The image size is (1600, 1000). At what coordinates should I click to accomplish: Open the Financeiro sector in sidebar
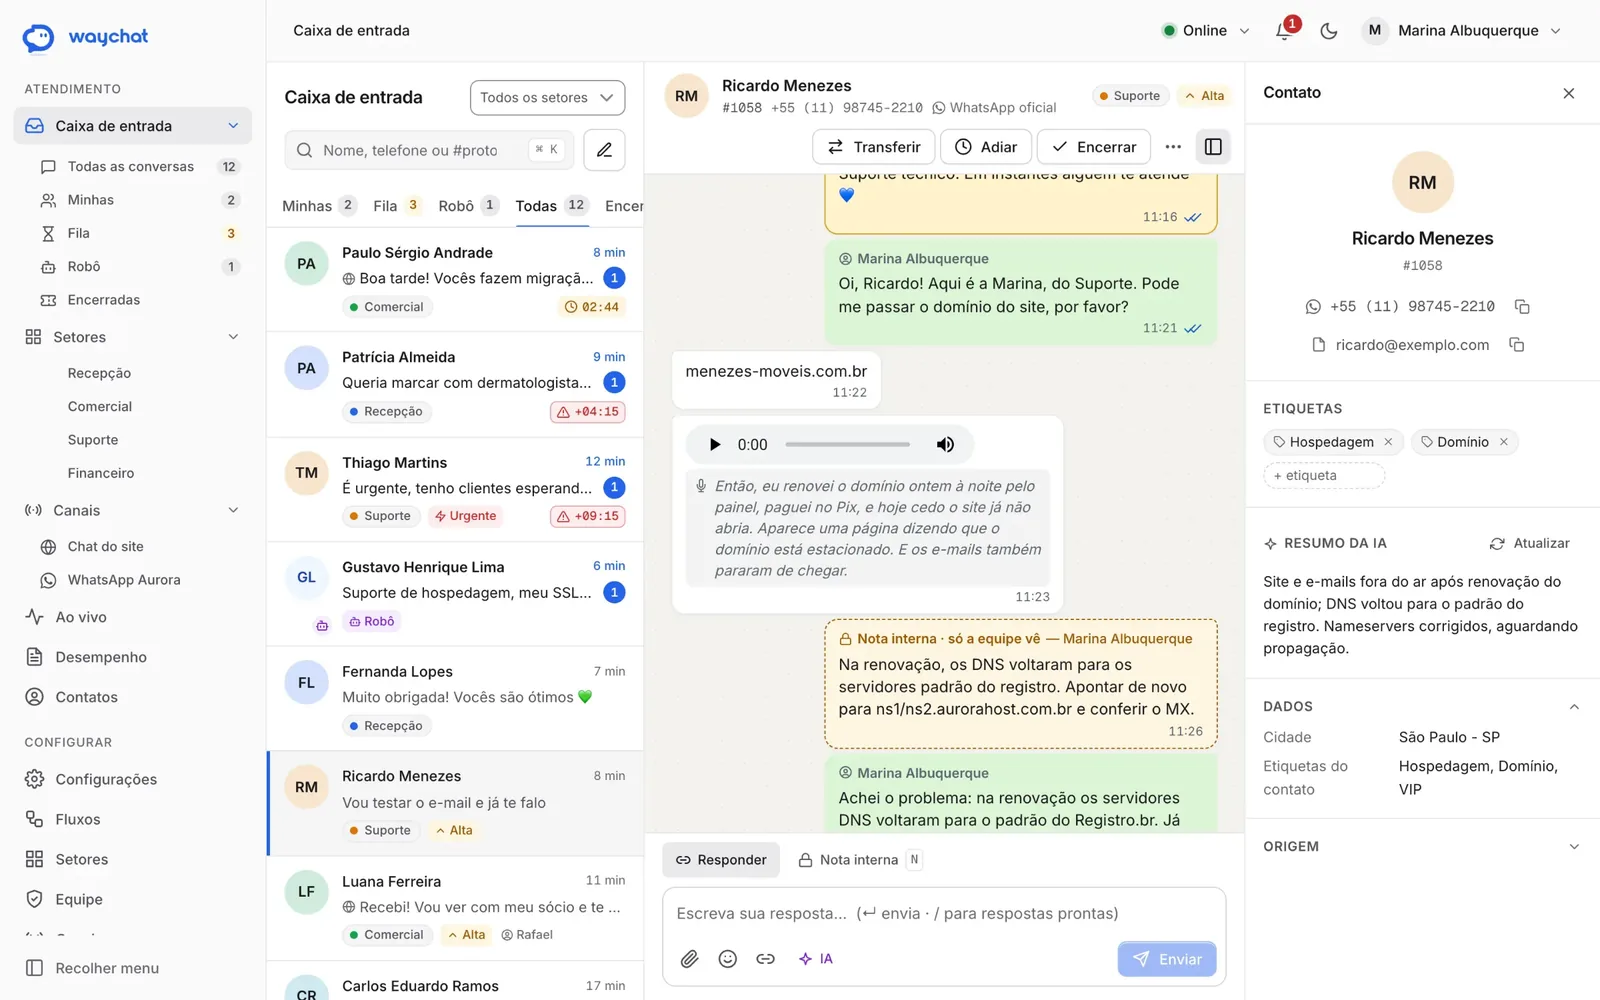click(x=101, y=473)
